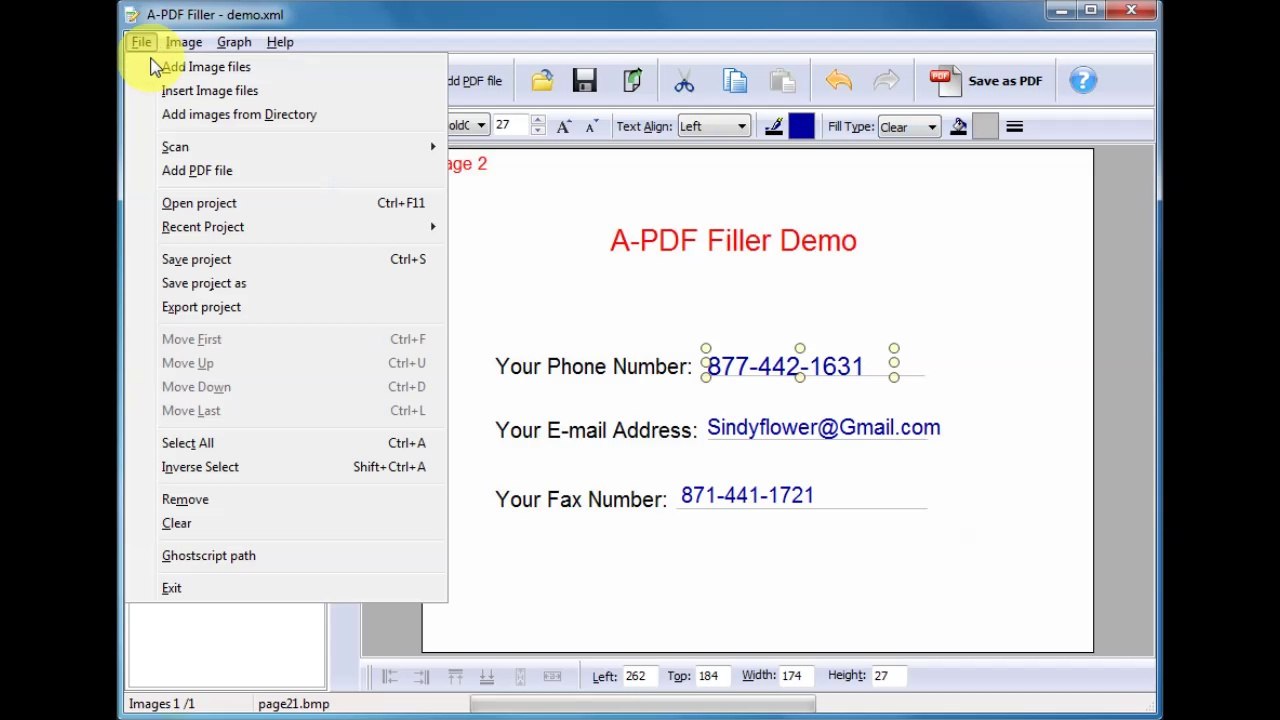Click the same height icon
The image size is (1280, 720).
pos(520,677)
